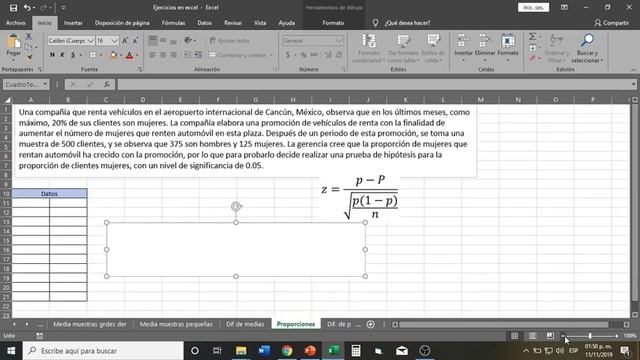Switch to the Insertar ribbon tab
Screen dimensions: 640x360
pos(73,23)
